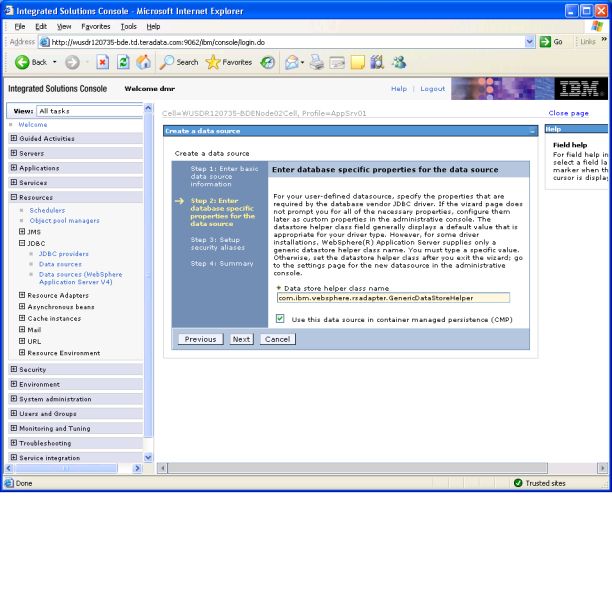Open Data sources (WebSphere Application Server V4)
Viewport: 612px width, 608px height.
click(80, 278)
